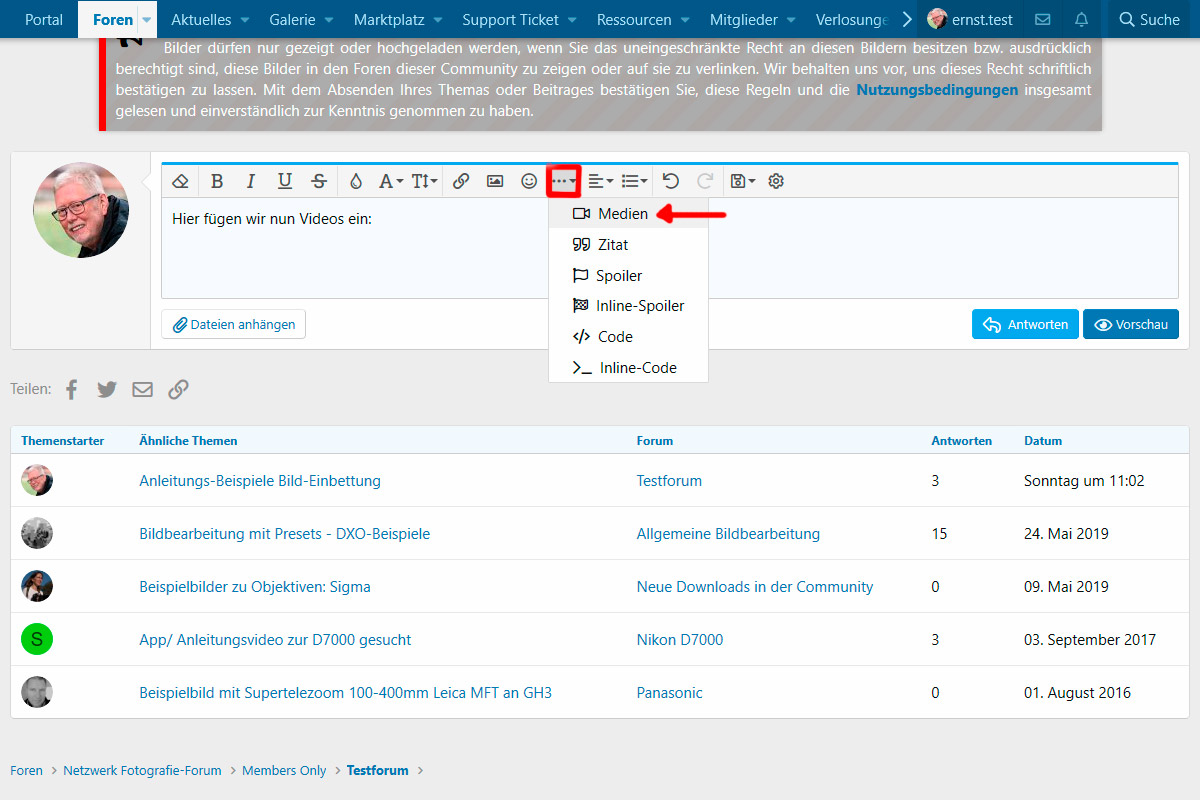Open the Nikon D7000 forum link
Screen dimensions: 1200x800
point(680,640)
